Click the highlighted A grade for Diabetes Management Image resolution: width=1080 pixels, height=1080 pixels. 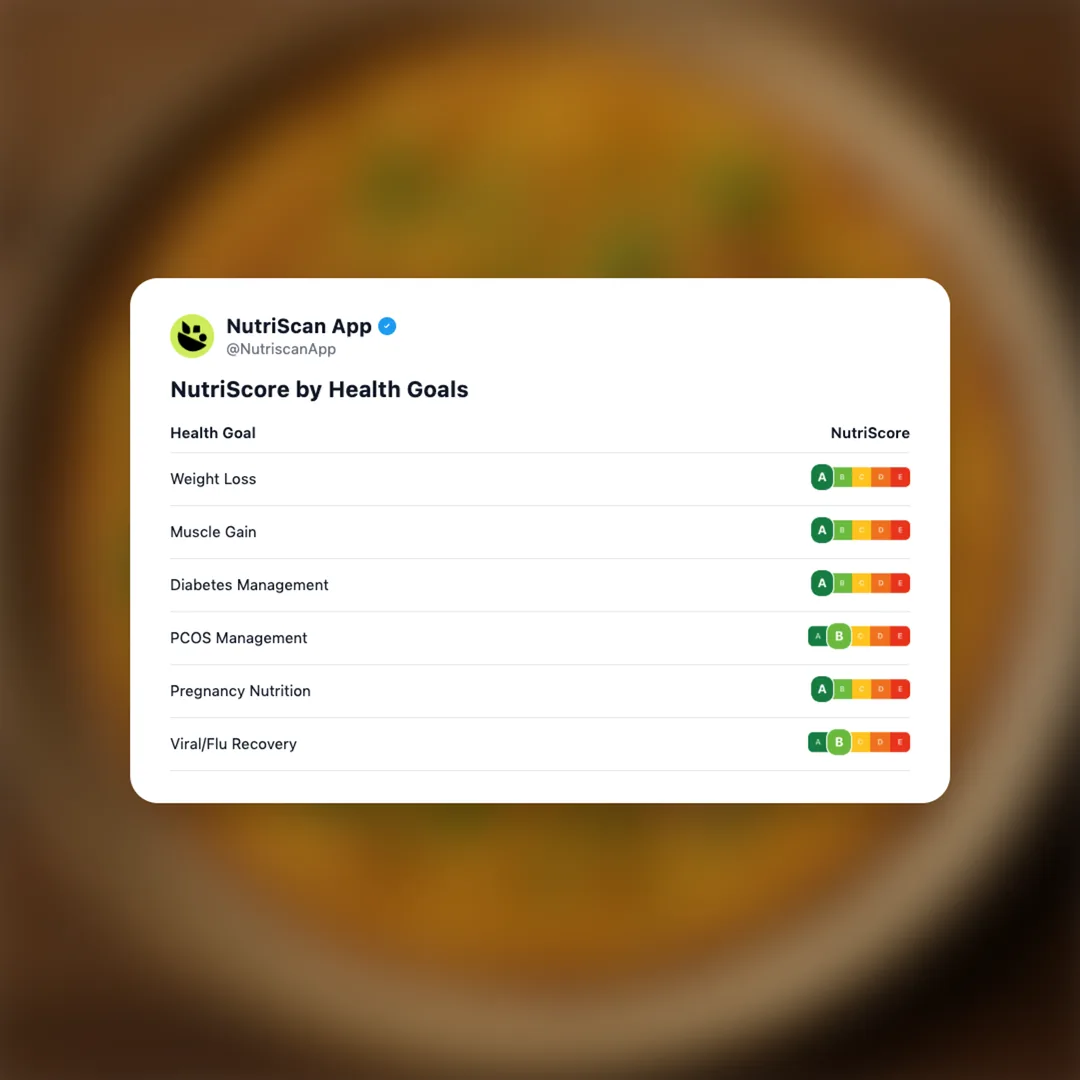click(x=822, y=583)
